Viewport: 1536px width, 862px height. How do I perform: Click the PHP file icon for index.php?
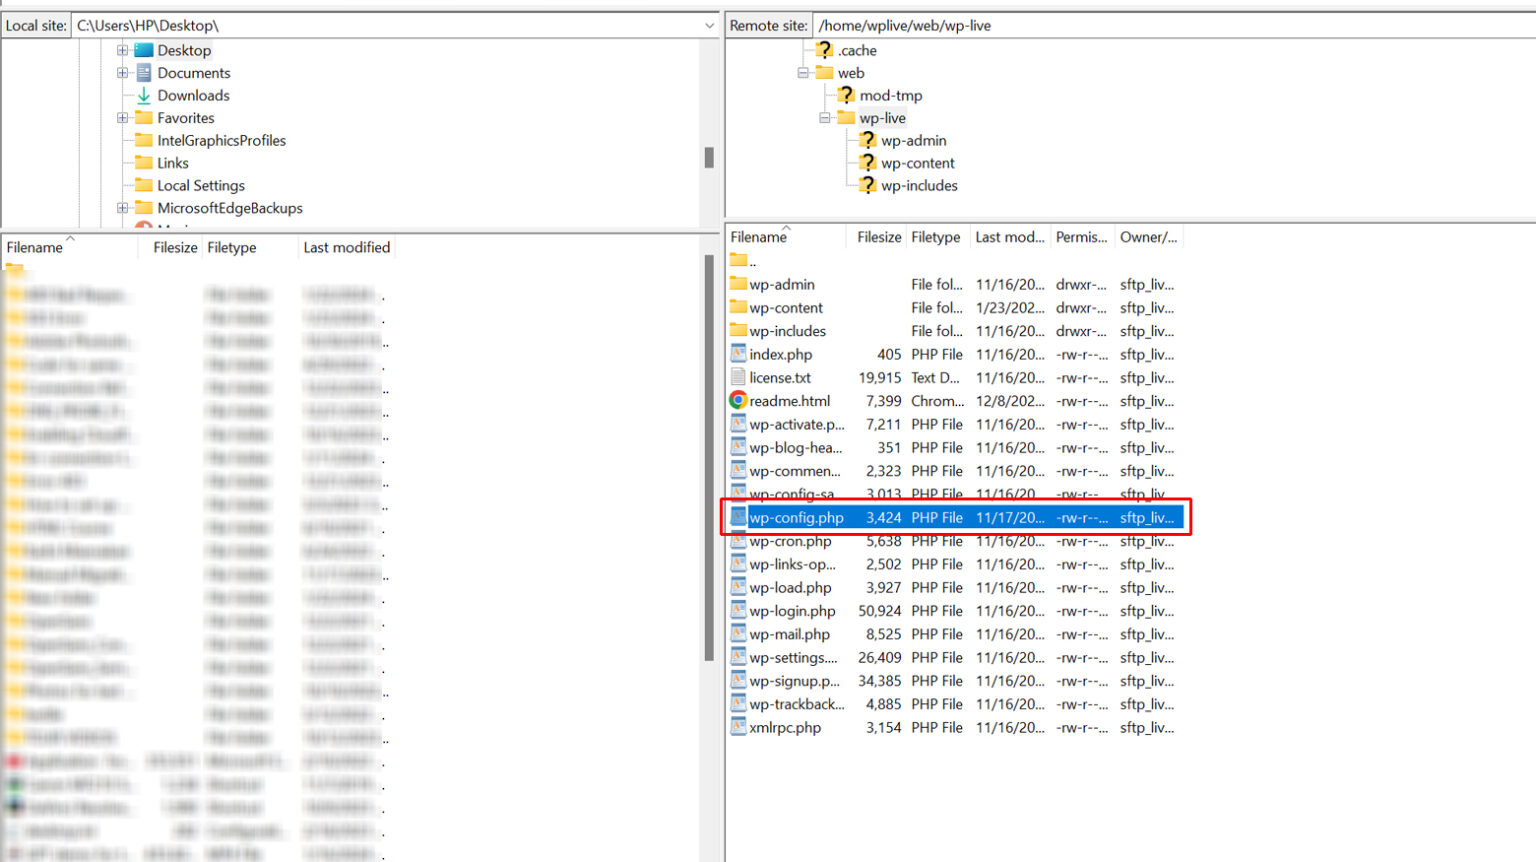[738, 354]
